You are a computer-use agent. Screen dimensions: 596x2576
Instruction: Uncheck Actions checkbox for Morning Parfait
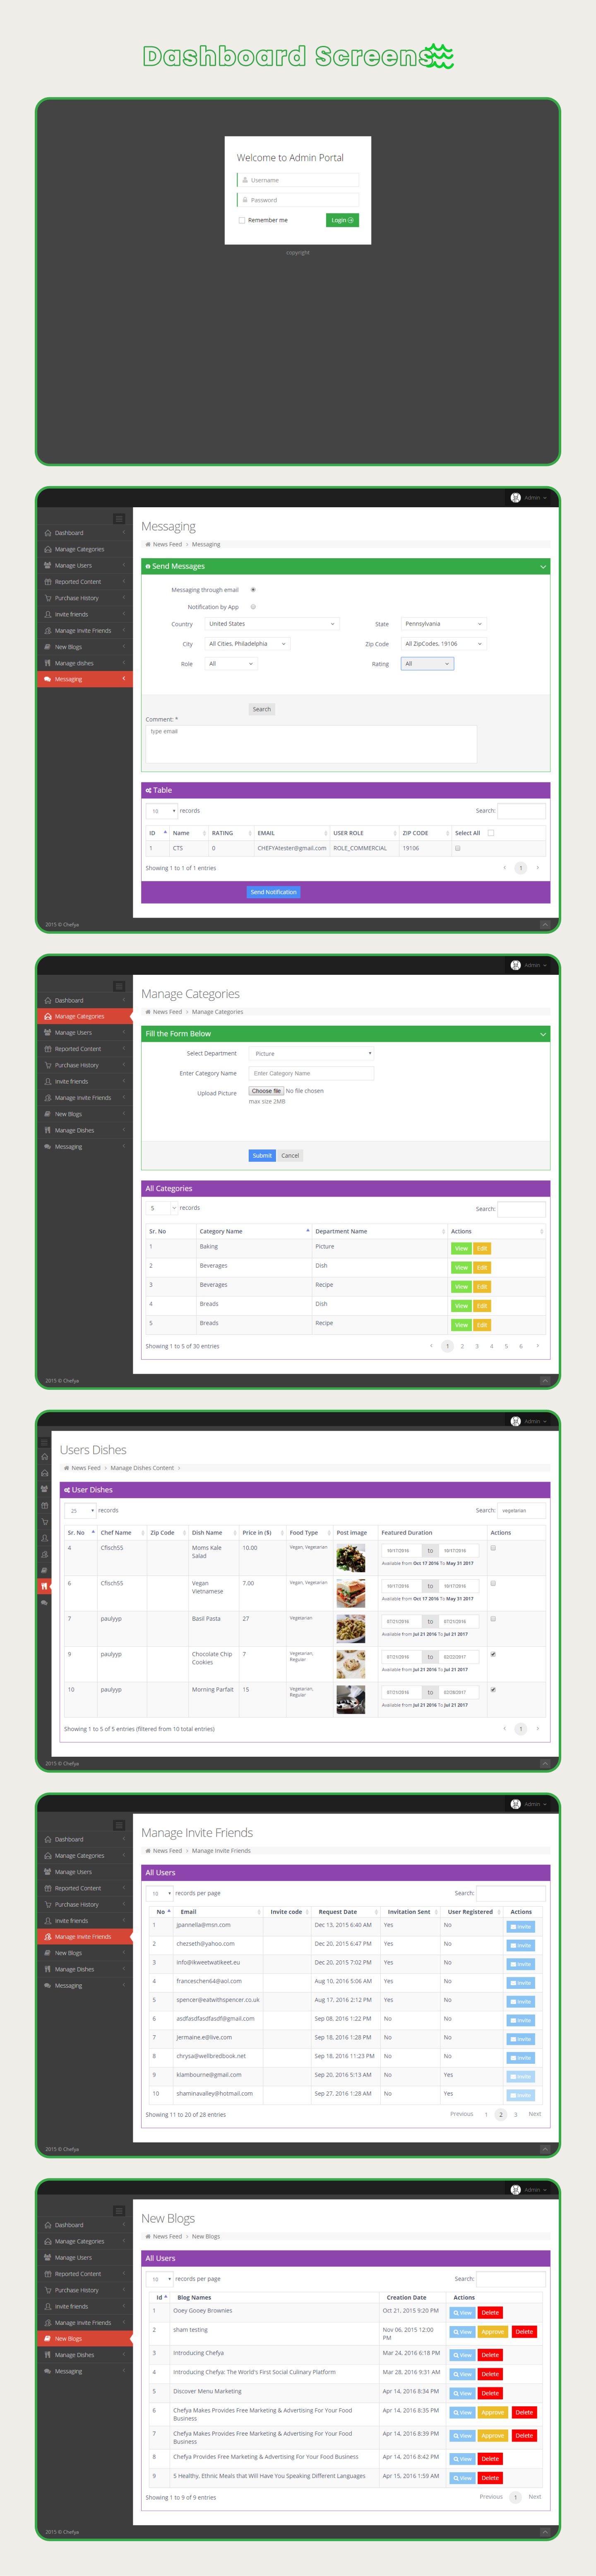point(493,1690)
